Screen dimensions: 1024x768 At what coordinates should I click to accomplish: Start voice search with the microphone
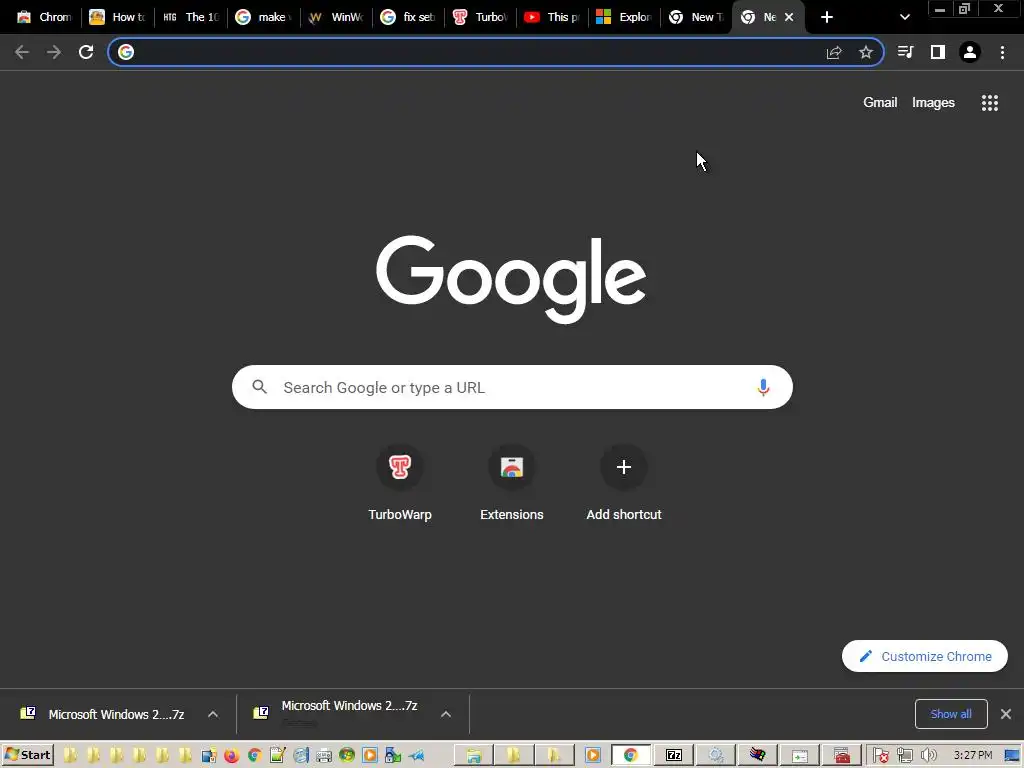click(x=763, y=387)
